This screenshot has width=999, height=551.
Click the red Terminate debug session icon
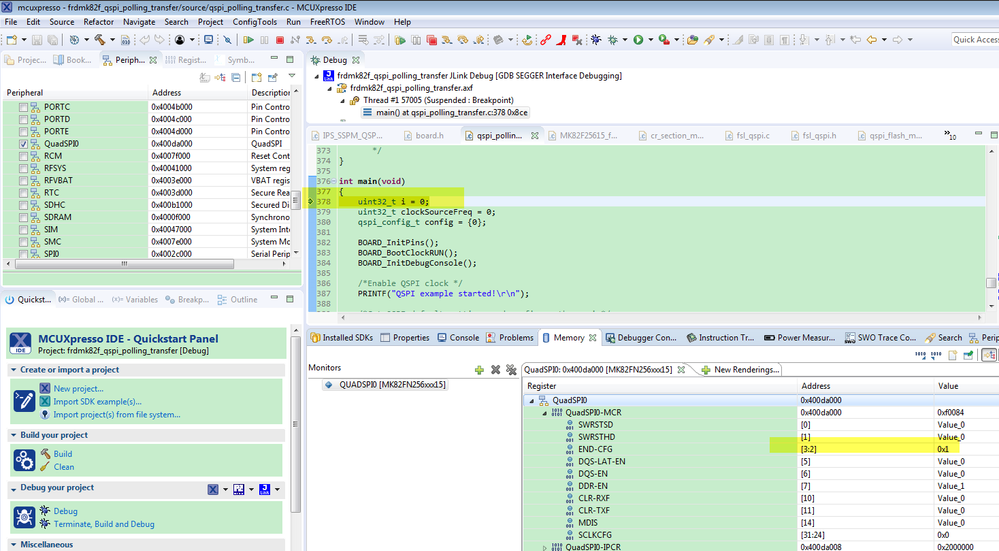pyautogui.click(x=280, y=40)
